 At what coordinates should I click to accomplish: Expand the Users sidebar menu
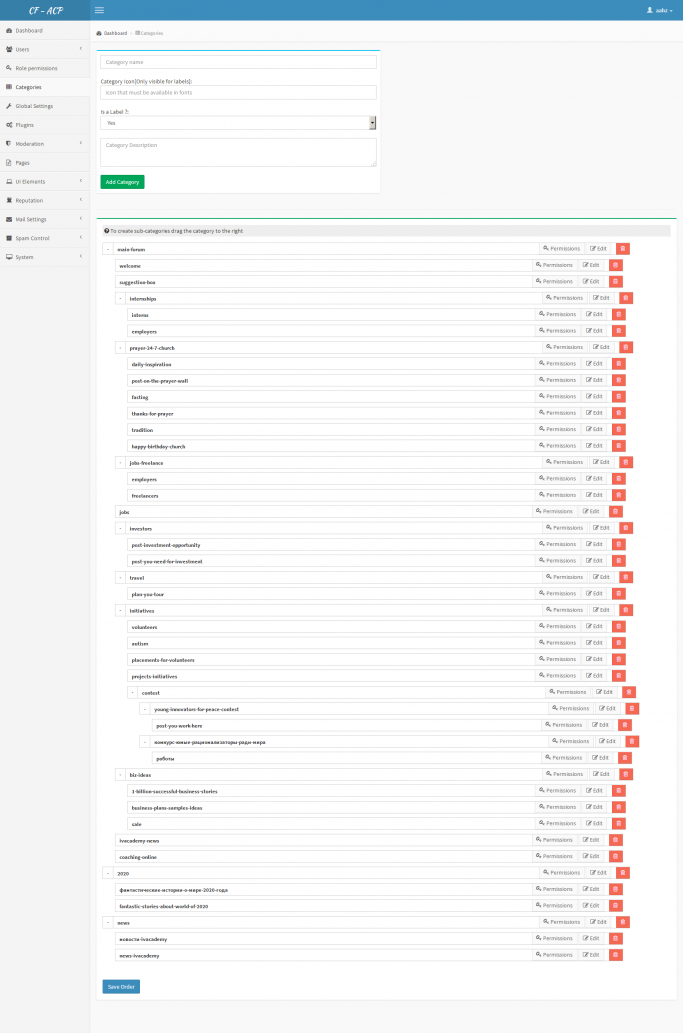point(45,49)
